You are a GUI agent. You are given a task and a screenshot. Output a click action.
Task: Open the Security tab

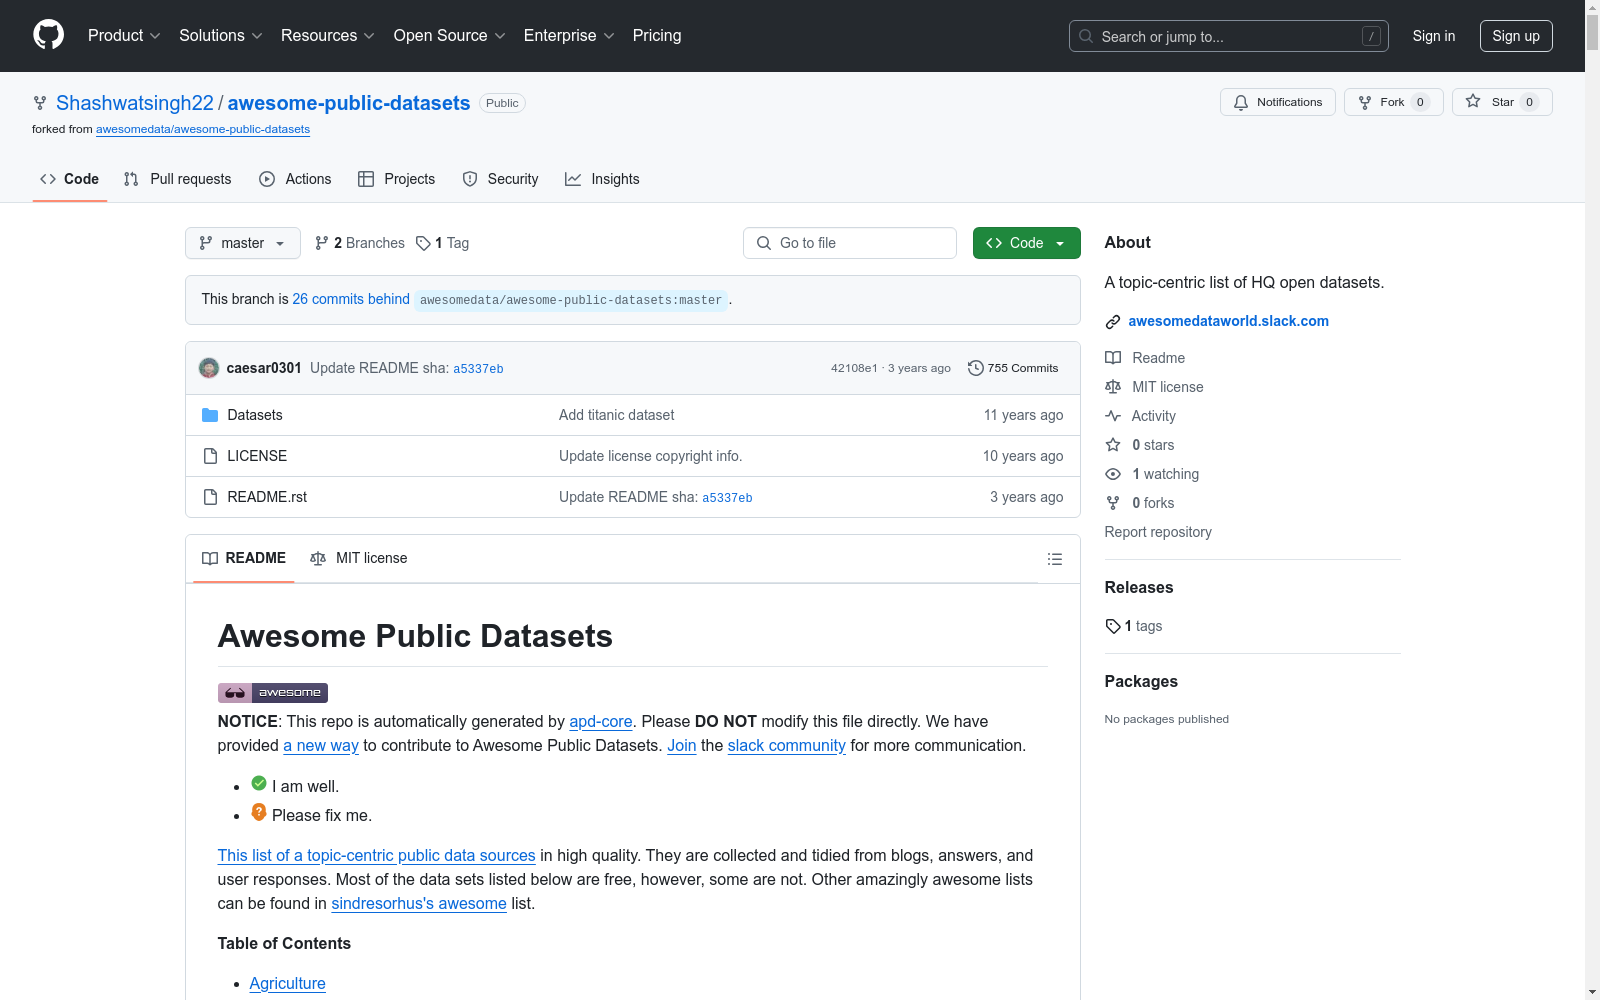click(x=500, y=179)
